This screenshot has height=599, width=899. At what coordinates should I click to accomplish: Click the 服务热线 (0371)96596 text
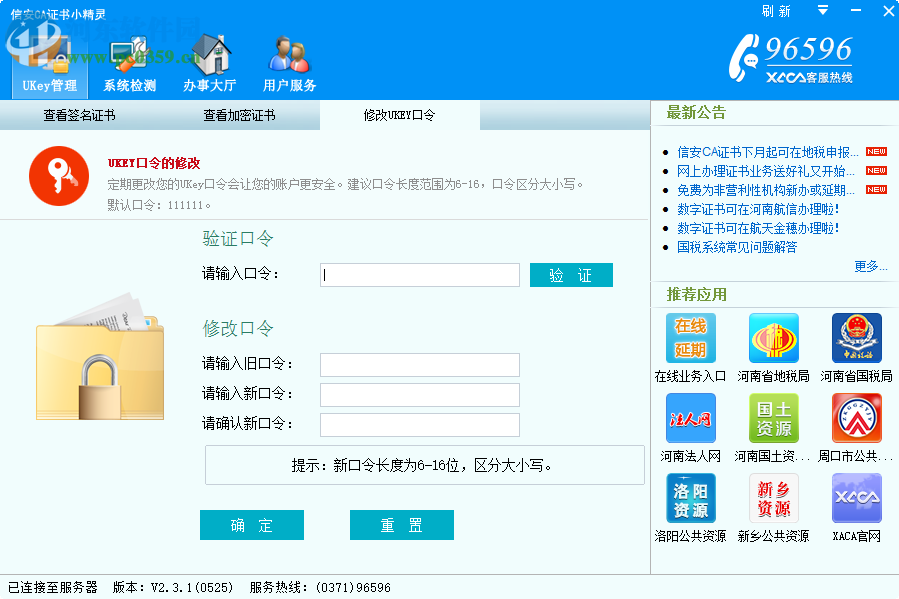click(320, 588)
